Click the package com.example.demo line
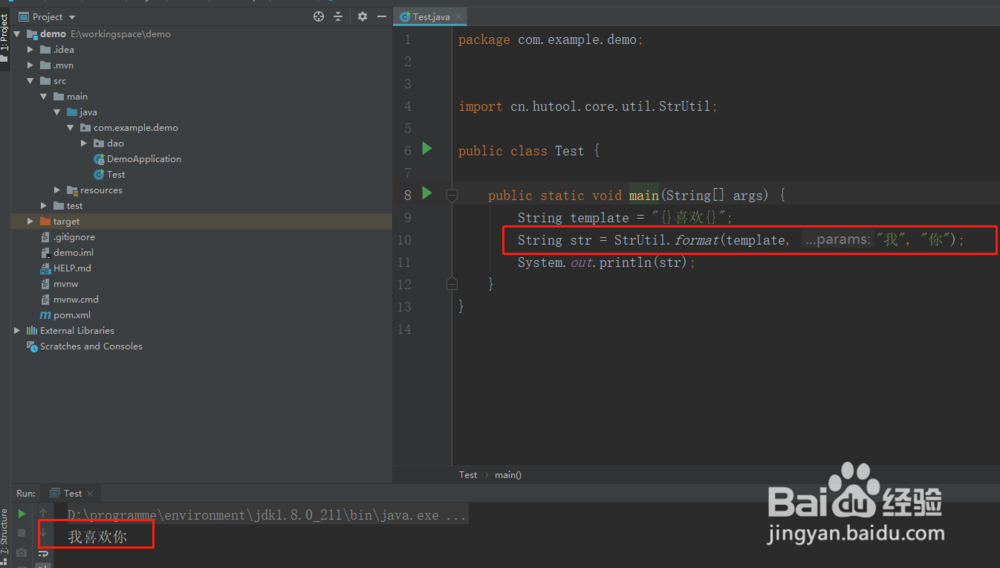Viewport: 1000px width, 568px height. pyautogui.click(x=550, y=40)
